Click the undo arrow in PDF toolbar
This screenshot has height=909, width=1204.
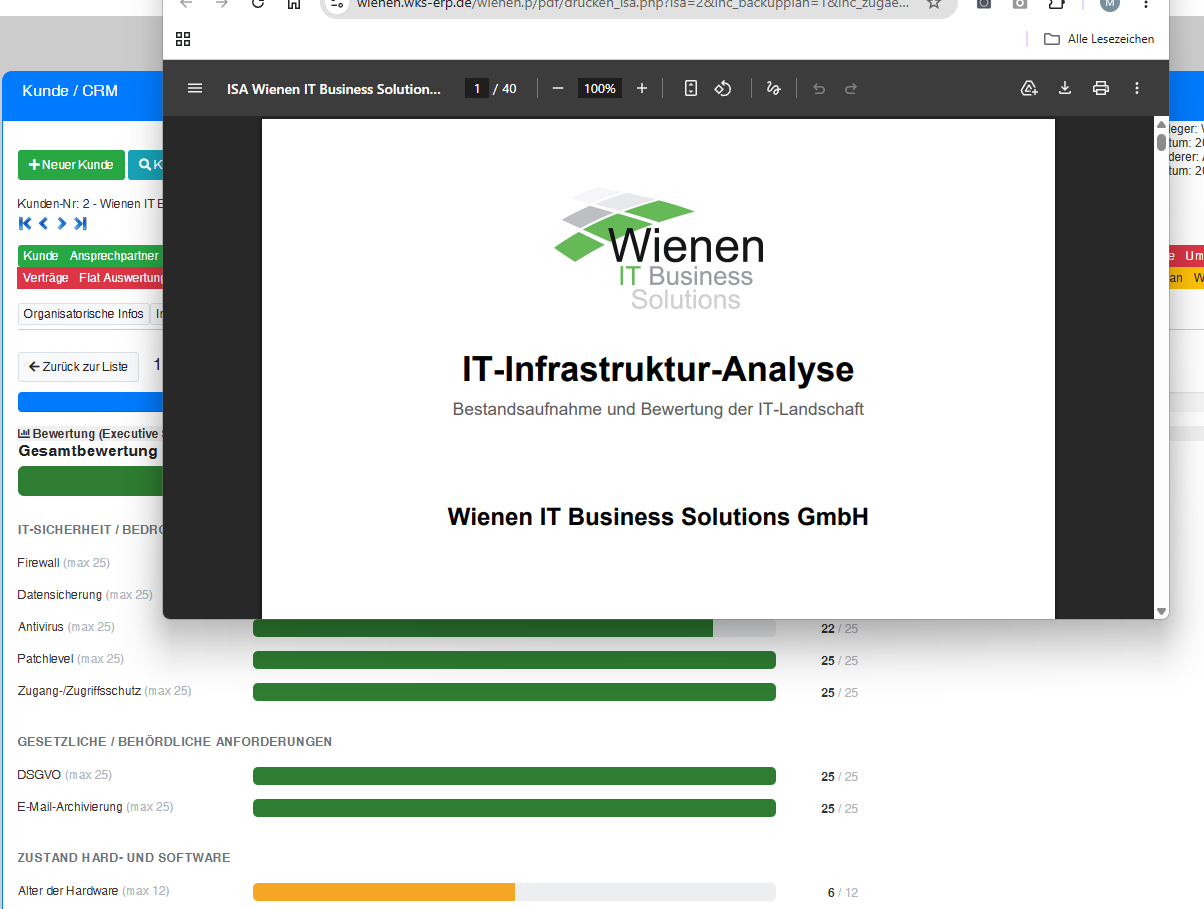point(819,88)
